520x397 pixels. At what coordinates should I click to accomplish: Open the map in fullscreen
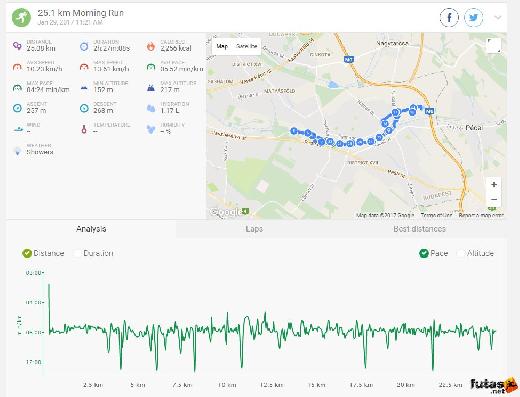point(494,45)
